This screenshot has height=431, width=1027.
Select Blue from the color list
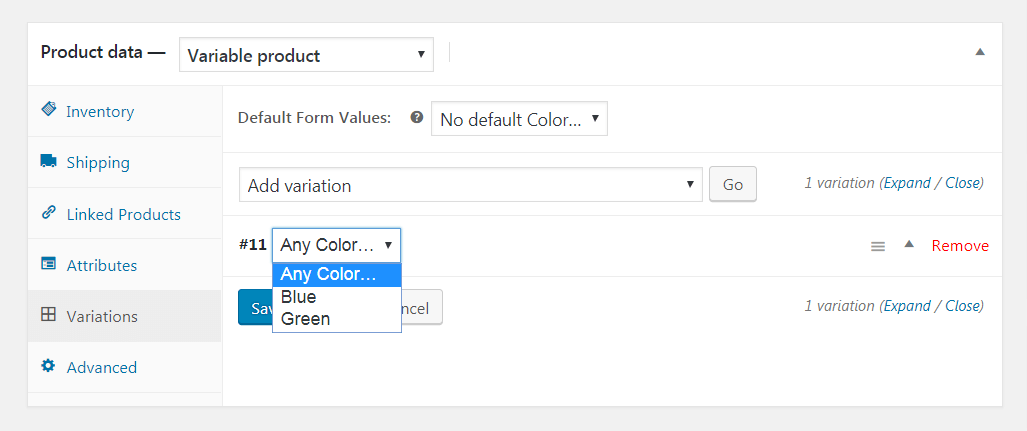click(x=299, y=297)
